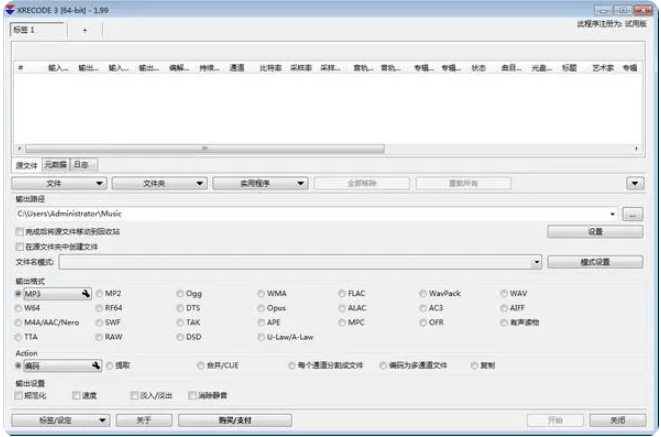Click the 关闭 close button at bottom

click(618, 420)
